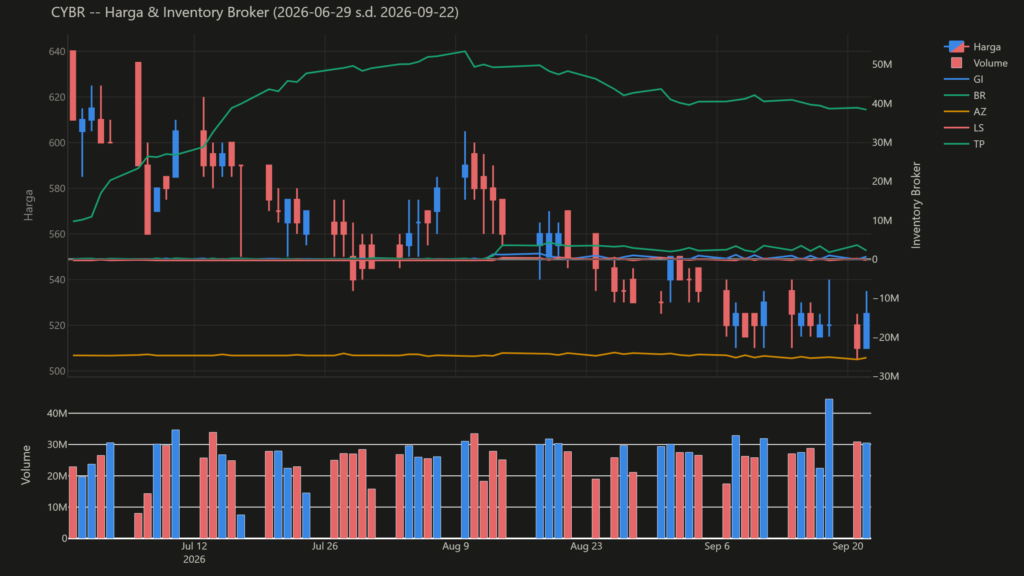Click the orange AZ line near −25M
This screenshot has height=576, width=1024.
point(470,355)
